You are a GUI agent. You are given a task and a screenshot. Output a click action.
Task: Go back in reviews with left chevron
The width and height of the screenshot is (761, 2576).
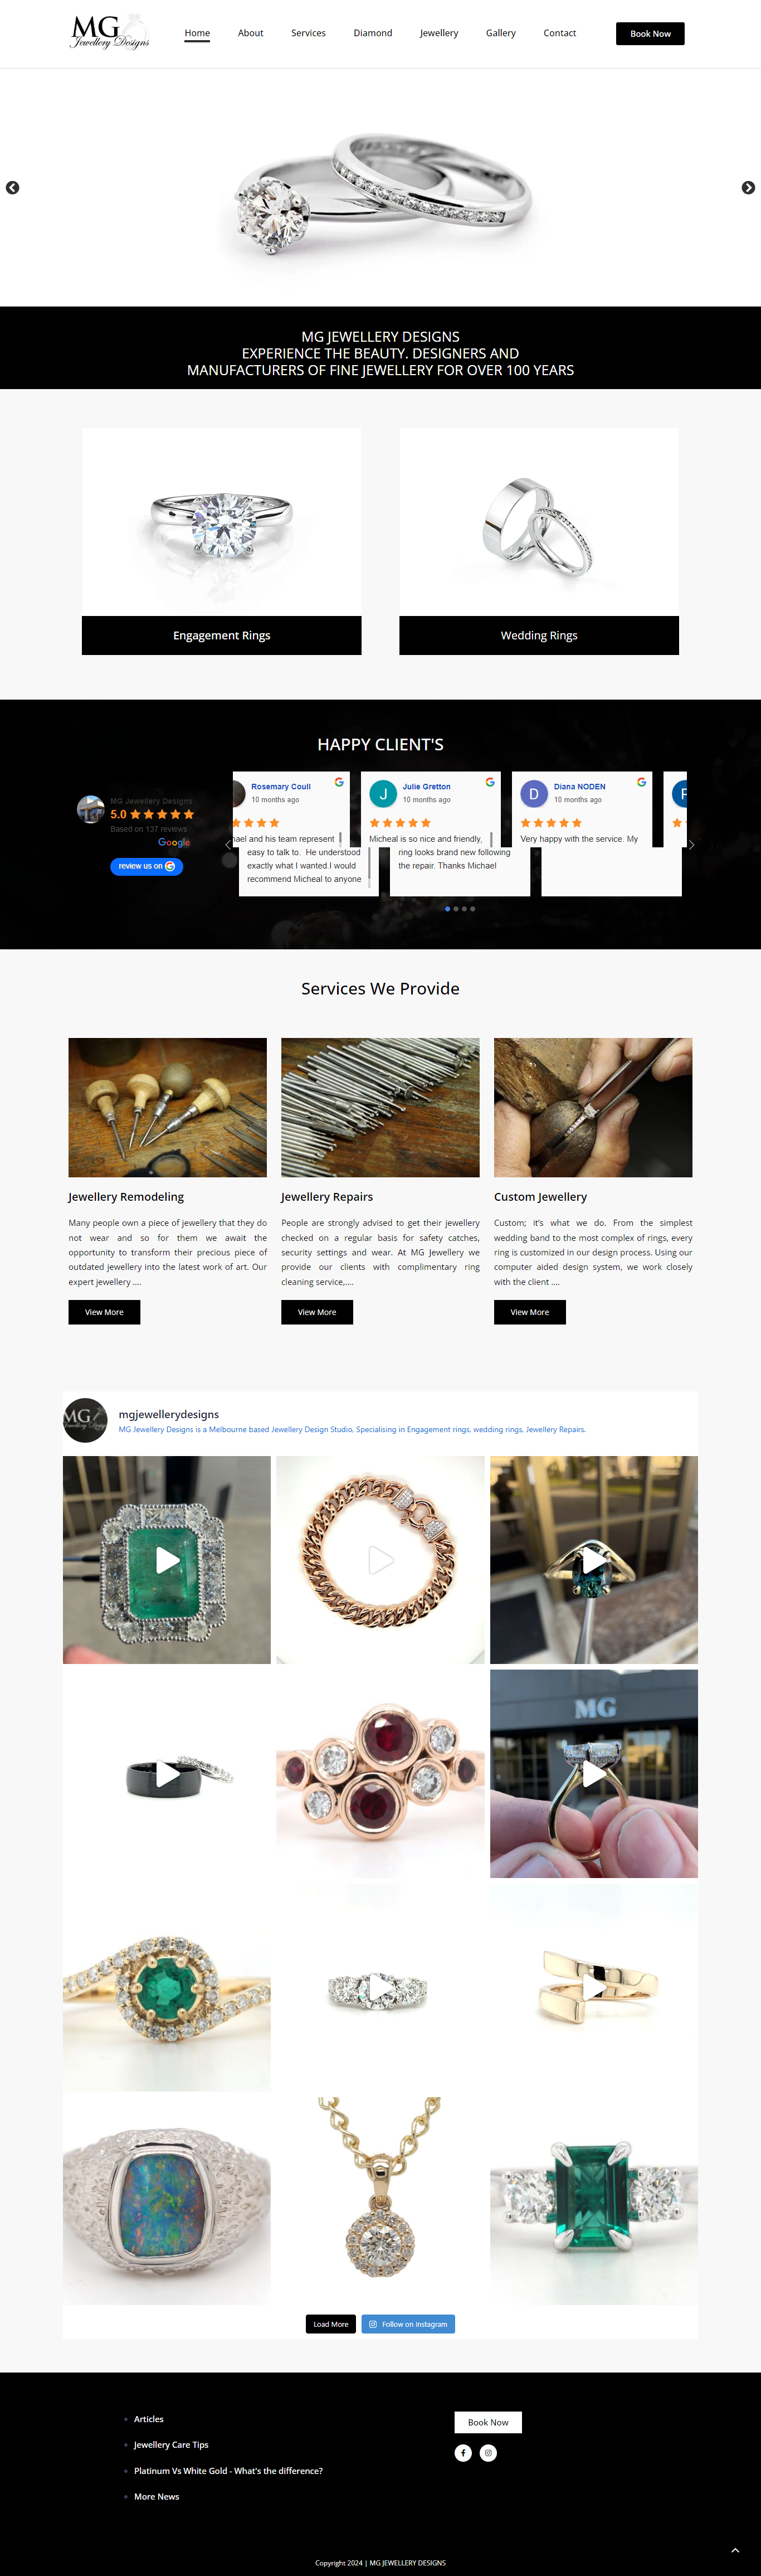click(x=228, y=844)
